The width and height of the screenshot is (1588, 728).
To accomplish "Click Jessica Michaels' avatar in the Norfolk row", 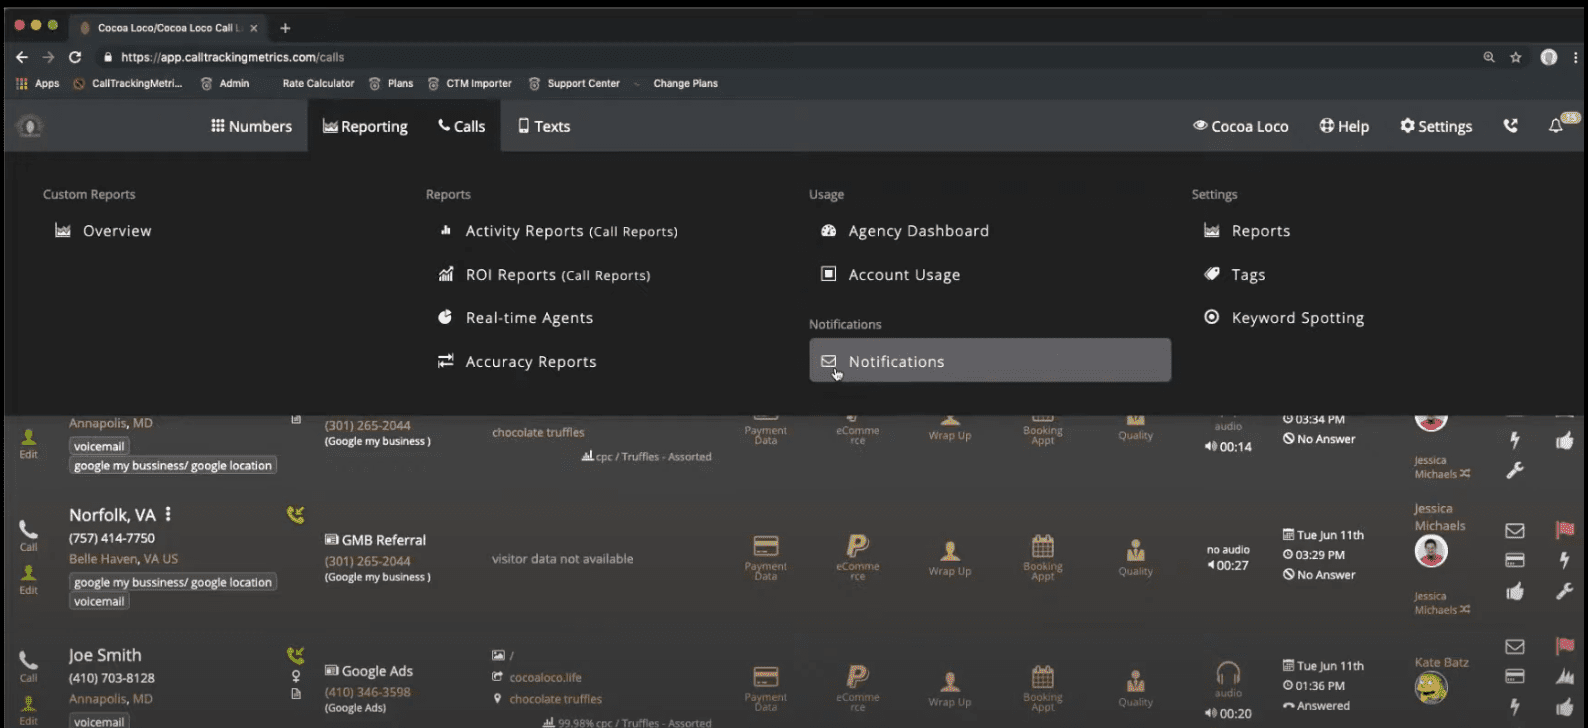I will (x=1431, y=551).
